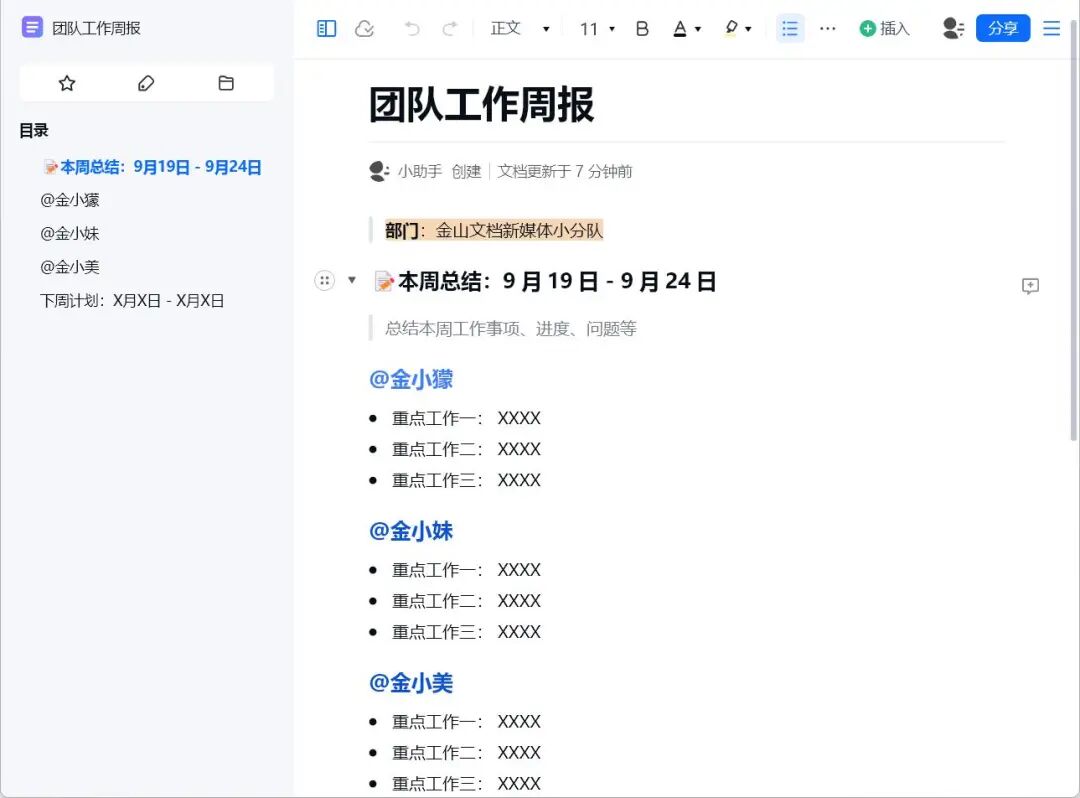Image resolution: width=1080 pixels, height=798 pixels.
Task: Click 重点工作一 under @金小獴
Action: (x=466, y=419)
